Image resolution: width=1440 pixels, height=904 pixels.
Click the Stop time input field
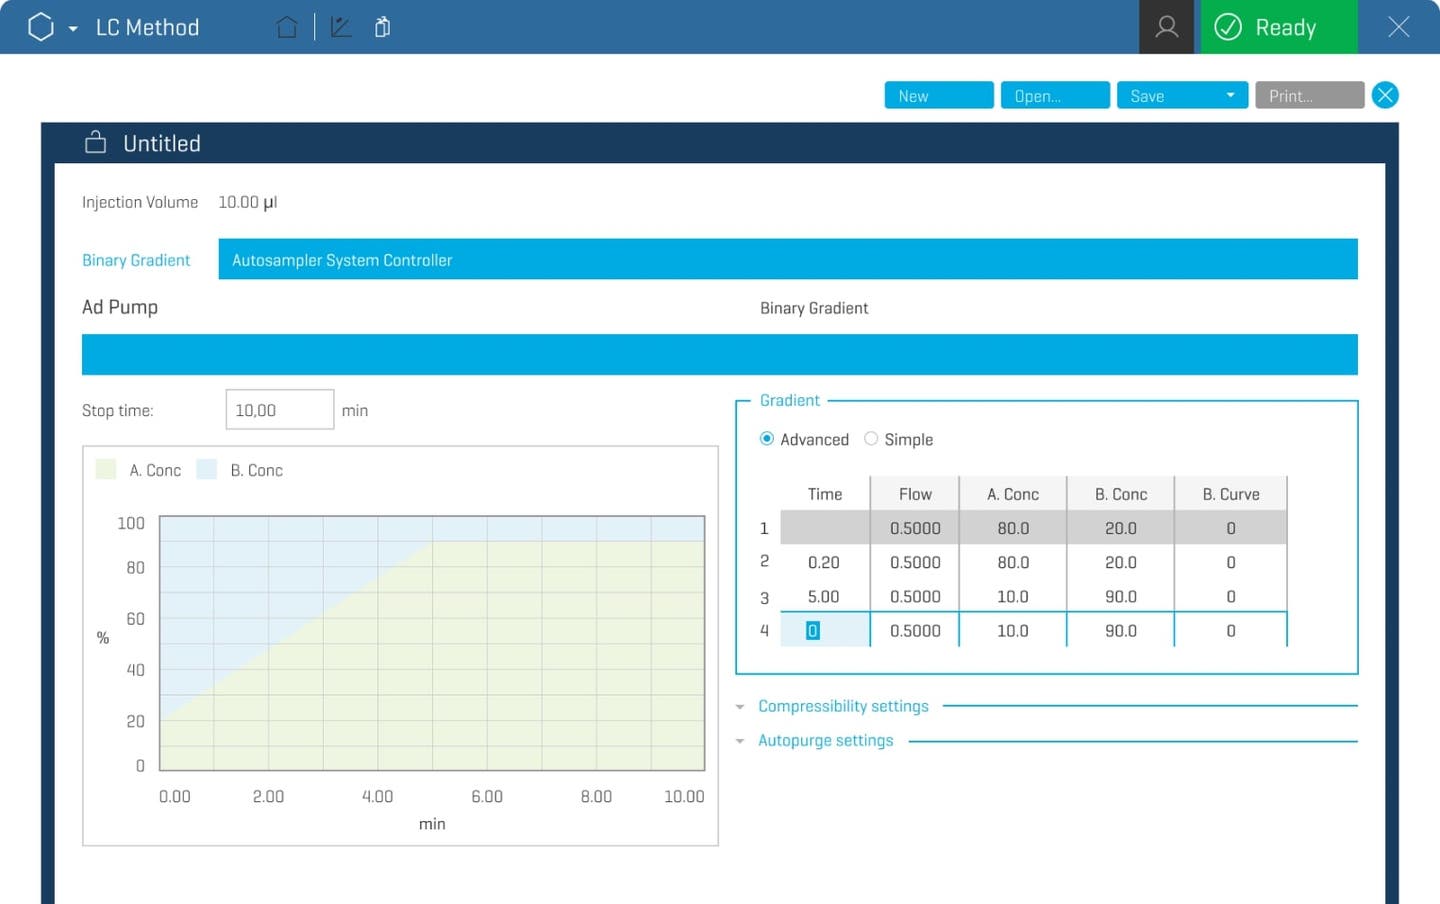(279, 409)
